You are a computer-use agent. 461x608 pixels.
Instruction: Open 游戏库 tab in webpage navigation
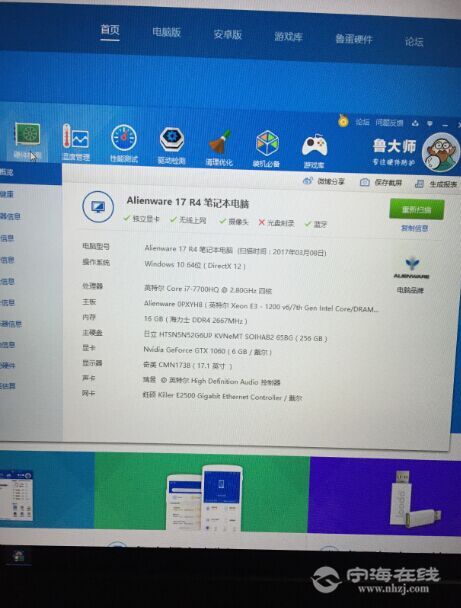(288, 37)
